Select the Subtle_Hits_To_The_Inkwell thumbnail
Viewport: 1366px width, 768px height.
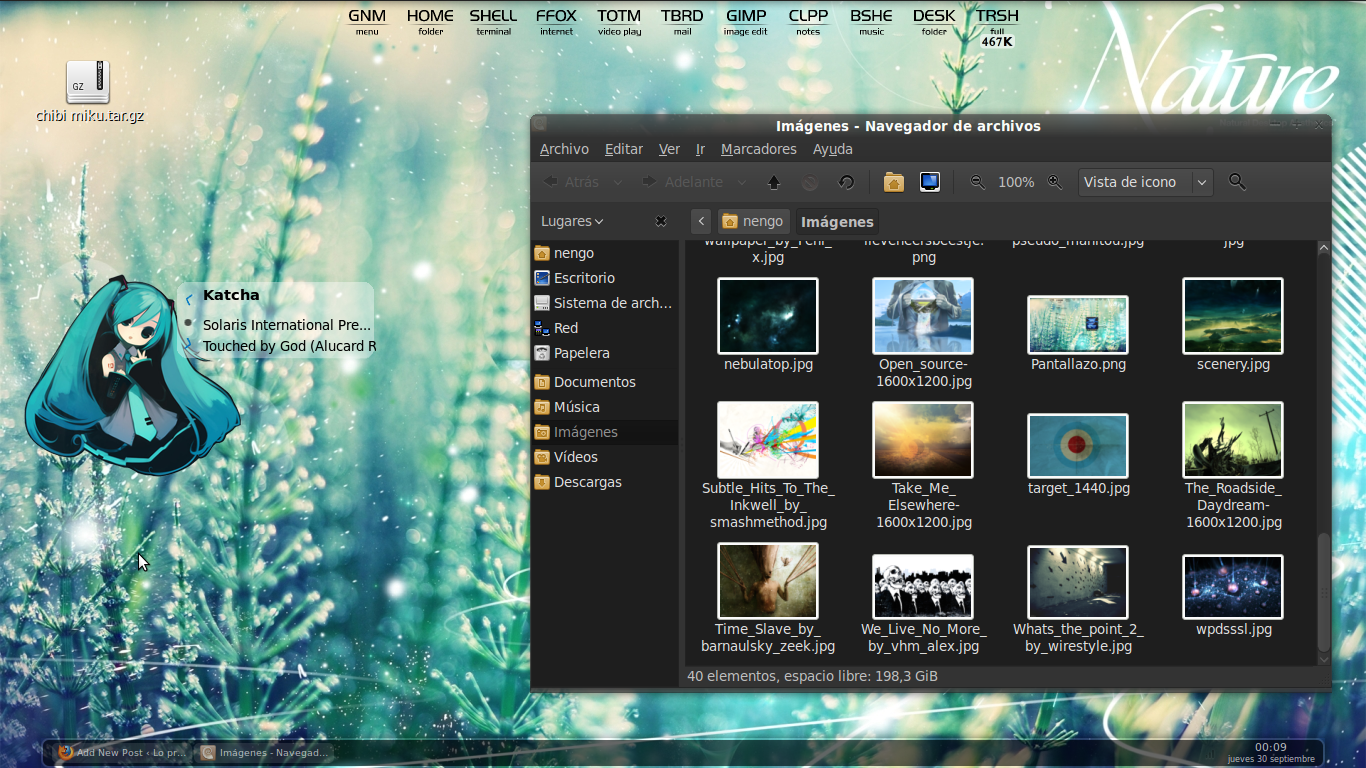pos(768,440)
